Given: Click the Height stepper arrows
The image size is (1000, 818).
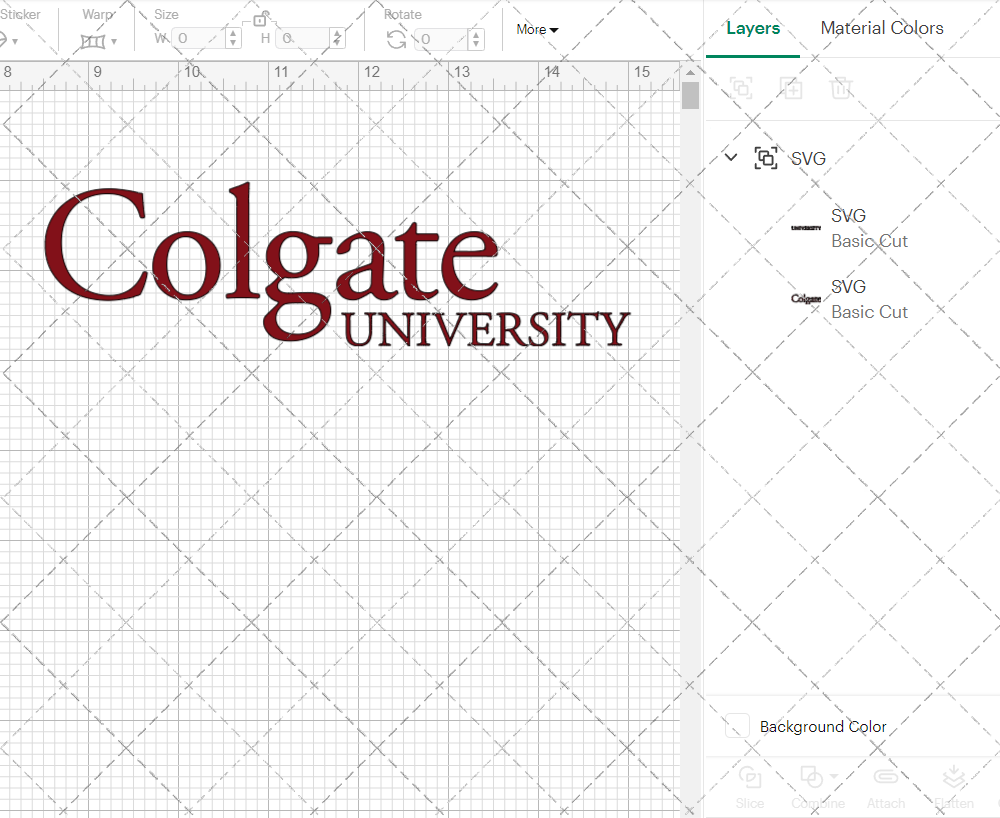Looking at the screenshot, I should 338,39.
